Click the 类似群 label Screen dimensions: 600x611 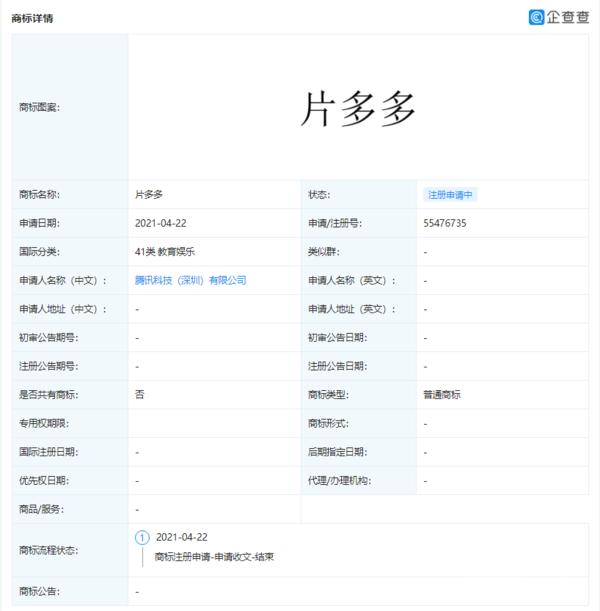click(323, 252)
